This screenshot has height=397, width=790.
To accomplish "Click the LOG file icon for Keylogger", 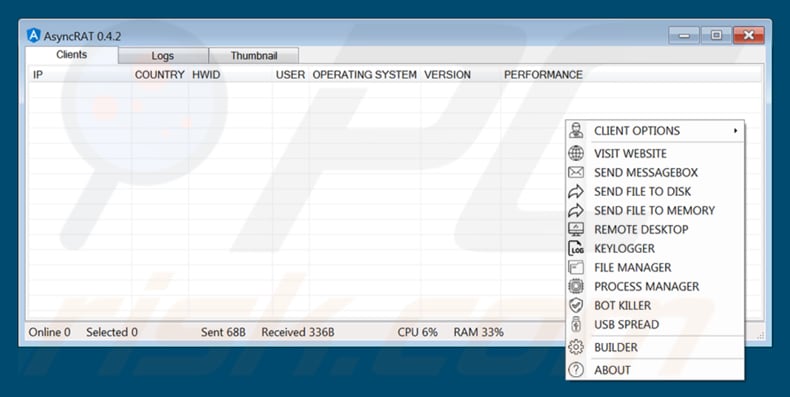I will pyautogui.click(x=576, y=248).
